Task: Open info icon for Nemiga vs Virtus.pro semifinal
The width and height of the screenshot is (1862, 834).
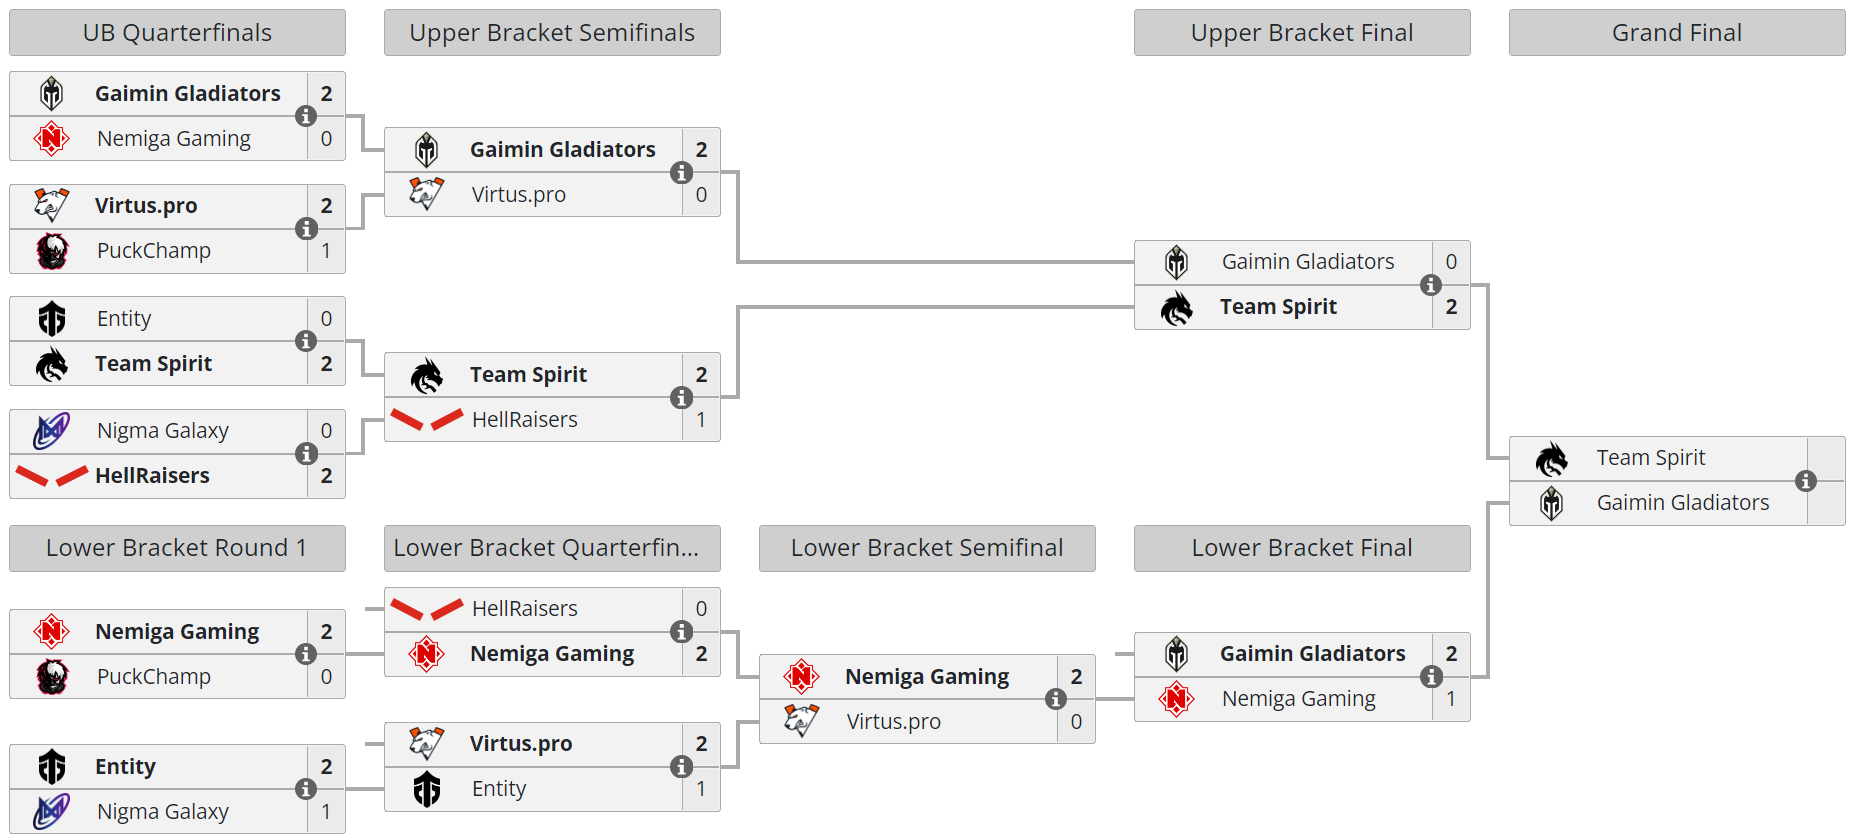Action: [x=1056, y=699]
